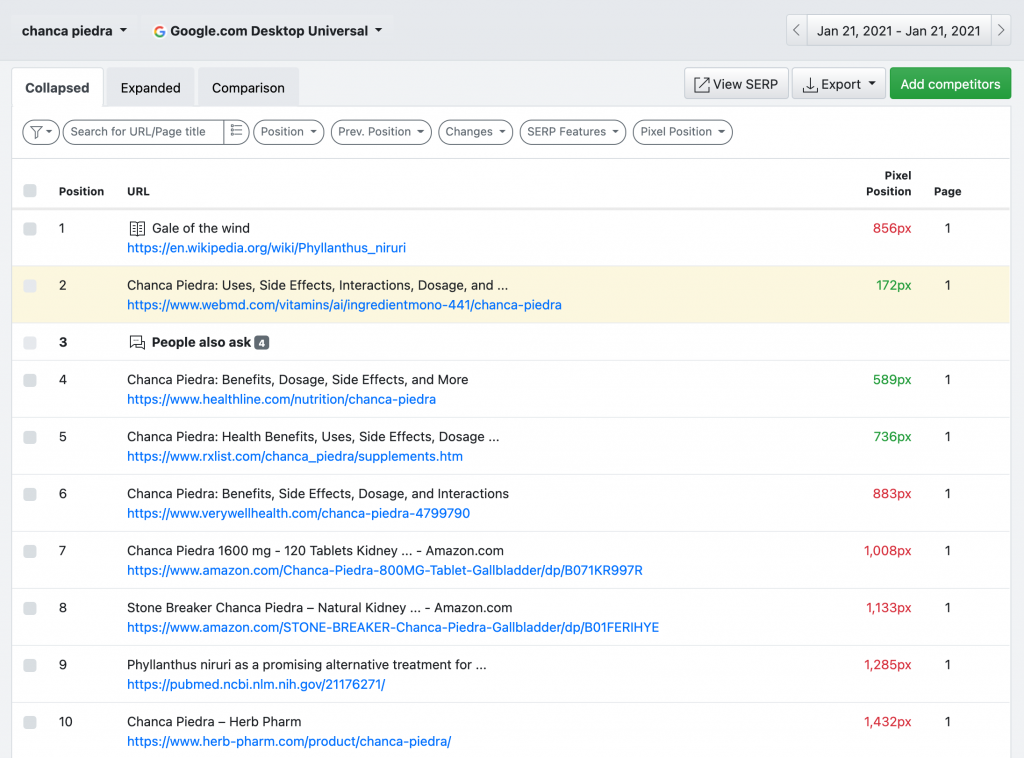Click the Google logo icon

tap(159, 31)
